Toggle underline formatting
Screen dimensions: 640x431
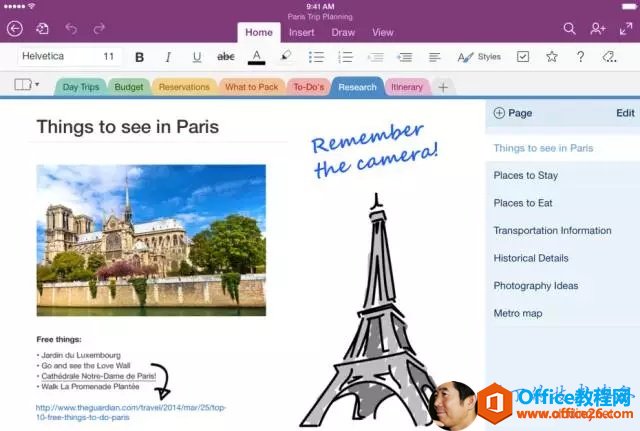coord(197,57)
